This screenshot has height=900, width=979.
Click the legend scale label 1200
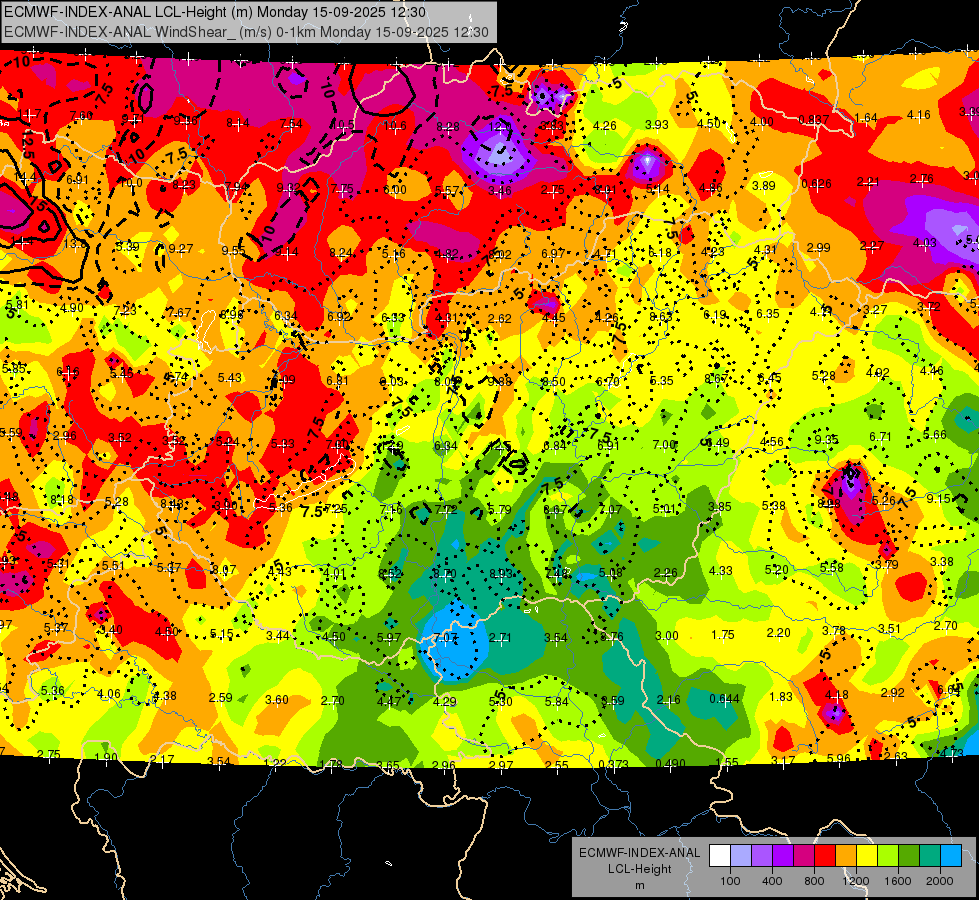tap(856, 881)
